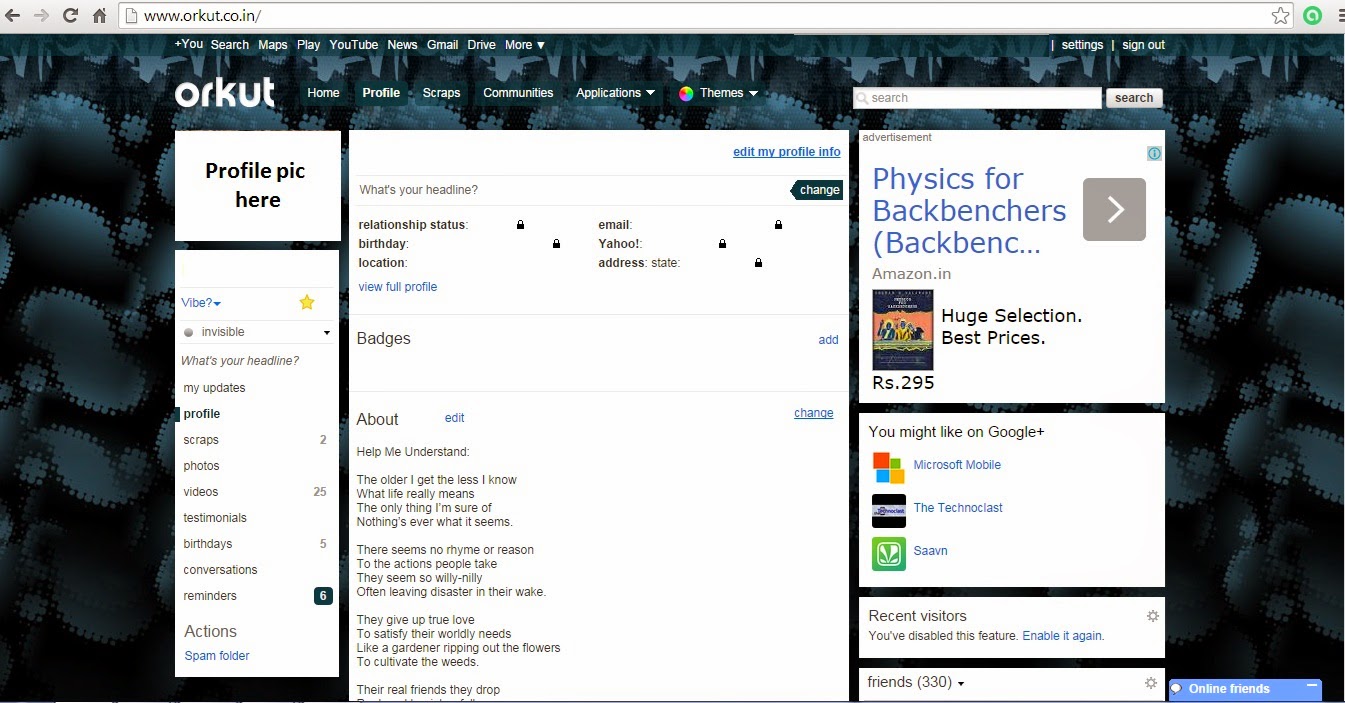Image resolution: width=1345 pixels, height=703 pixels.
Task: Click lock icon beside email
Action: (778, 225)
